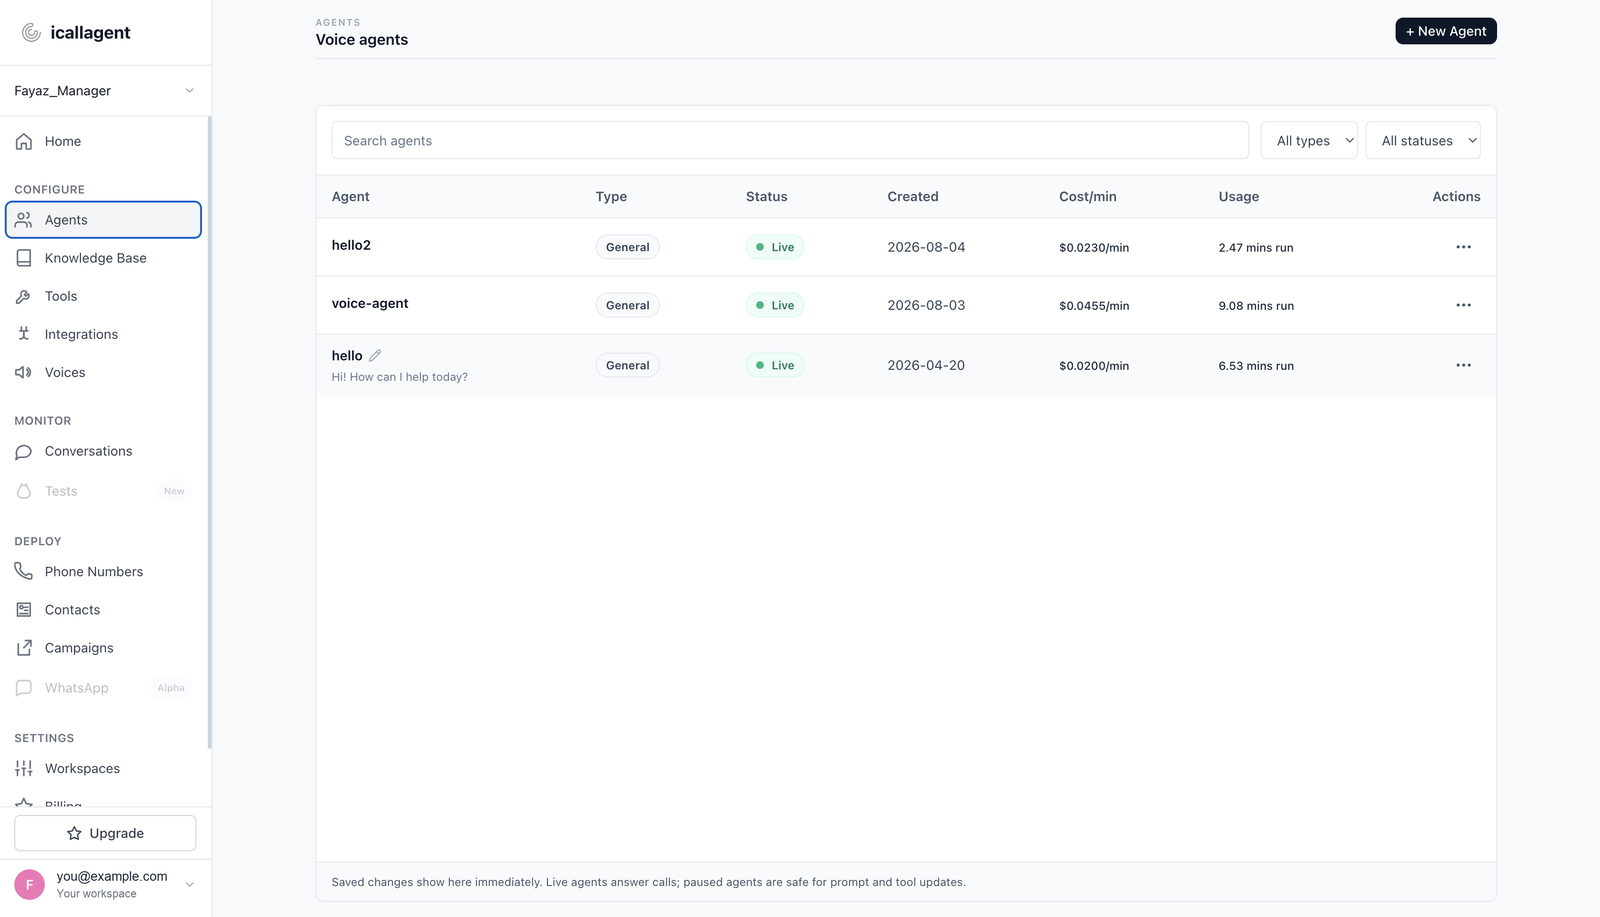Screen dimensions: 1600x917
Task: Open the hello2 agent name link
Action: tap(351, 245)
